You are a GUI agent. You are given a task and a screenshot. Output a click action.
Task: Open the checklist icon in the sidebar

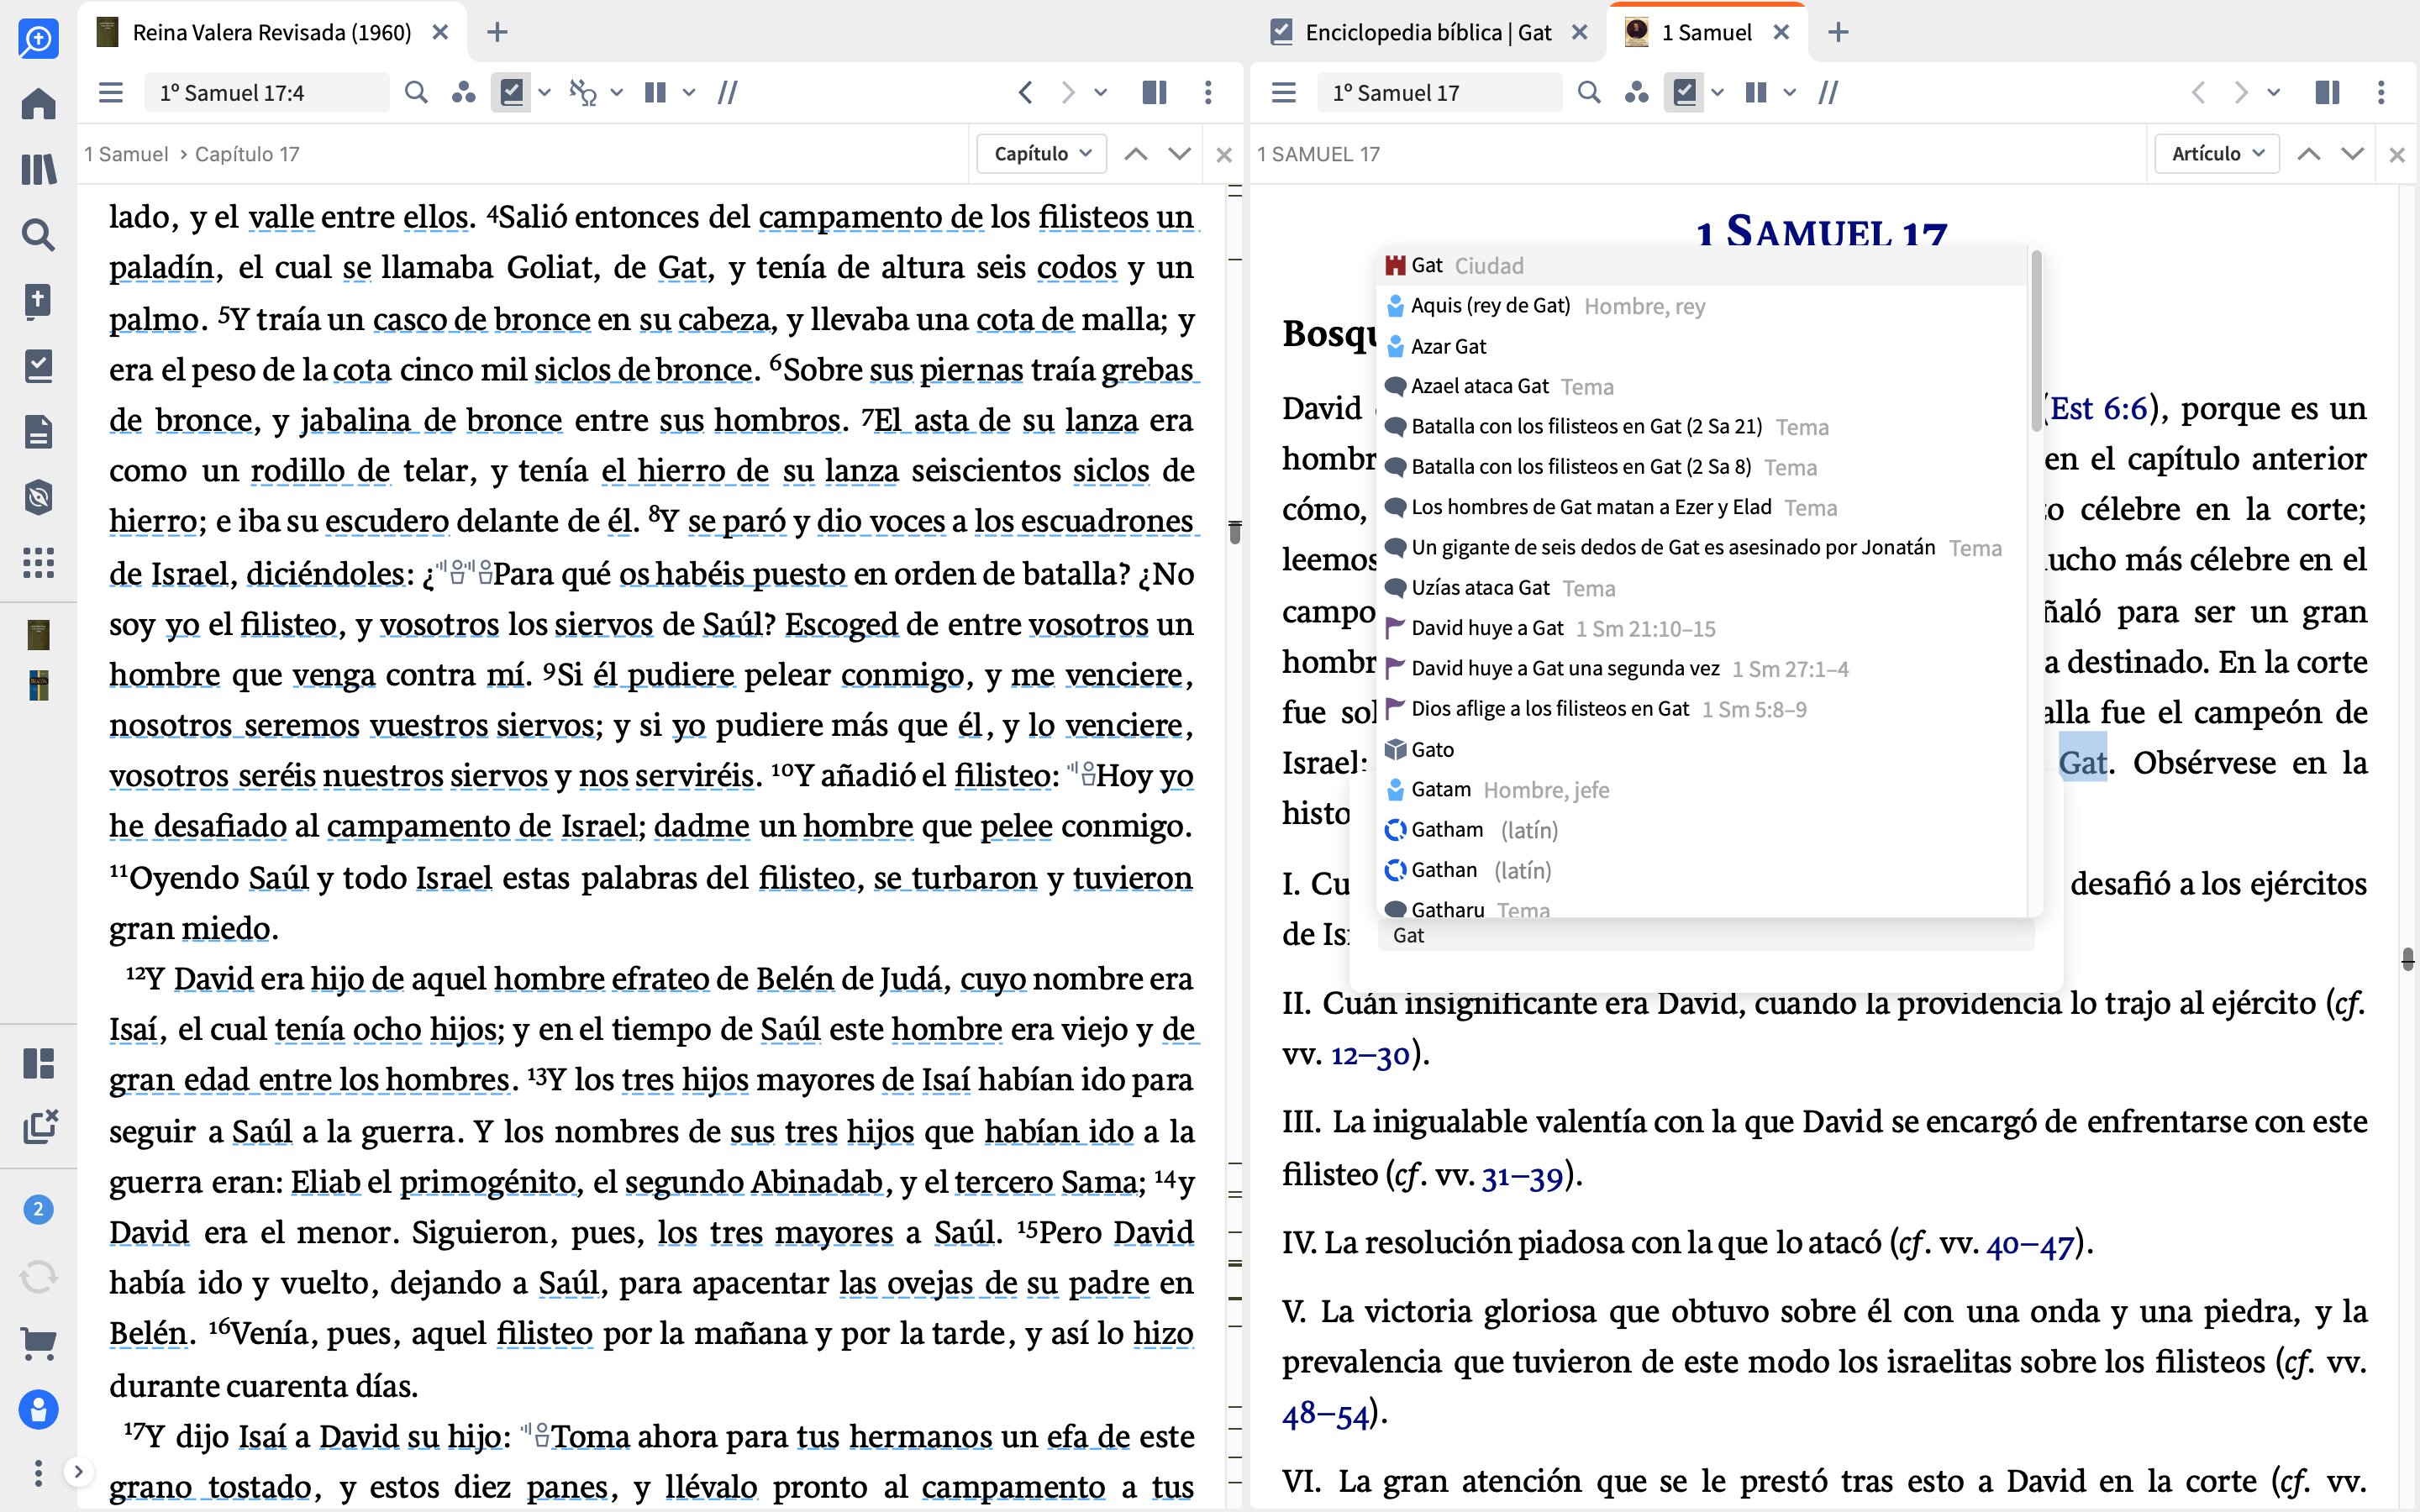pyautogui.click(x=38, y=366)
